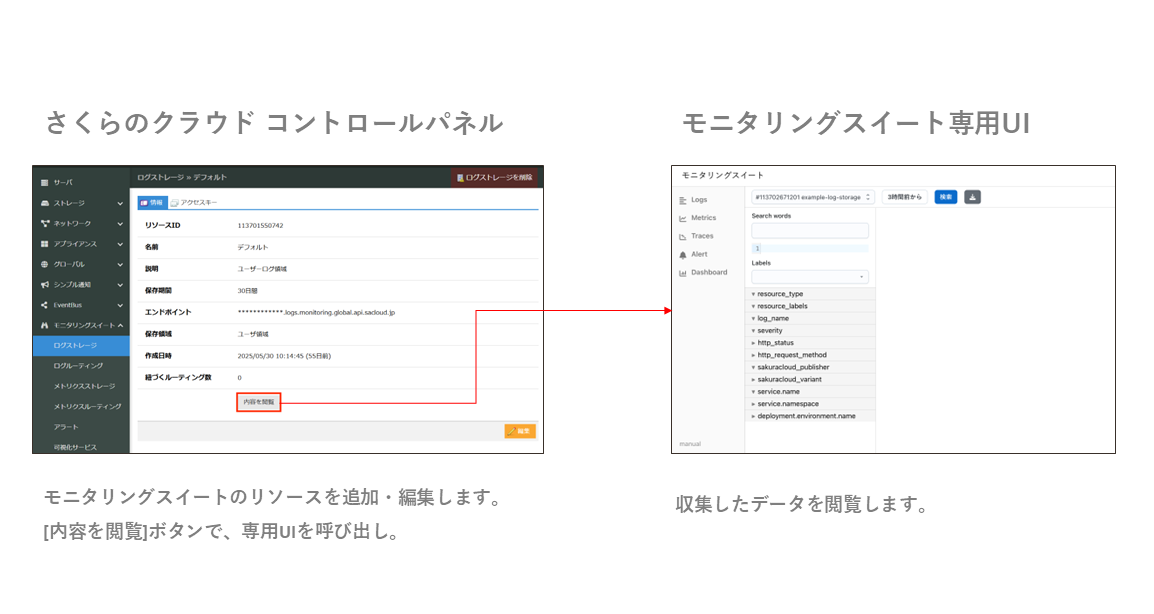Select ログルーティング in the sidebar
1154x614 pixels.
click(x=78, y=366)
